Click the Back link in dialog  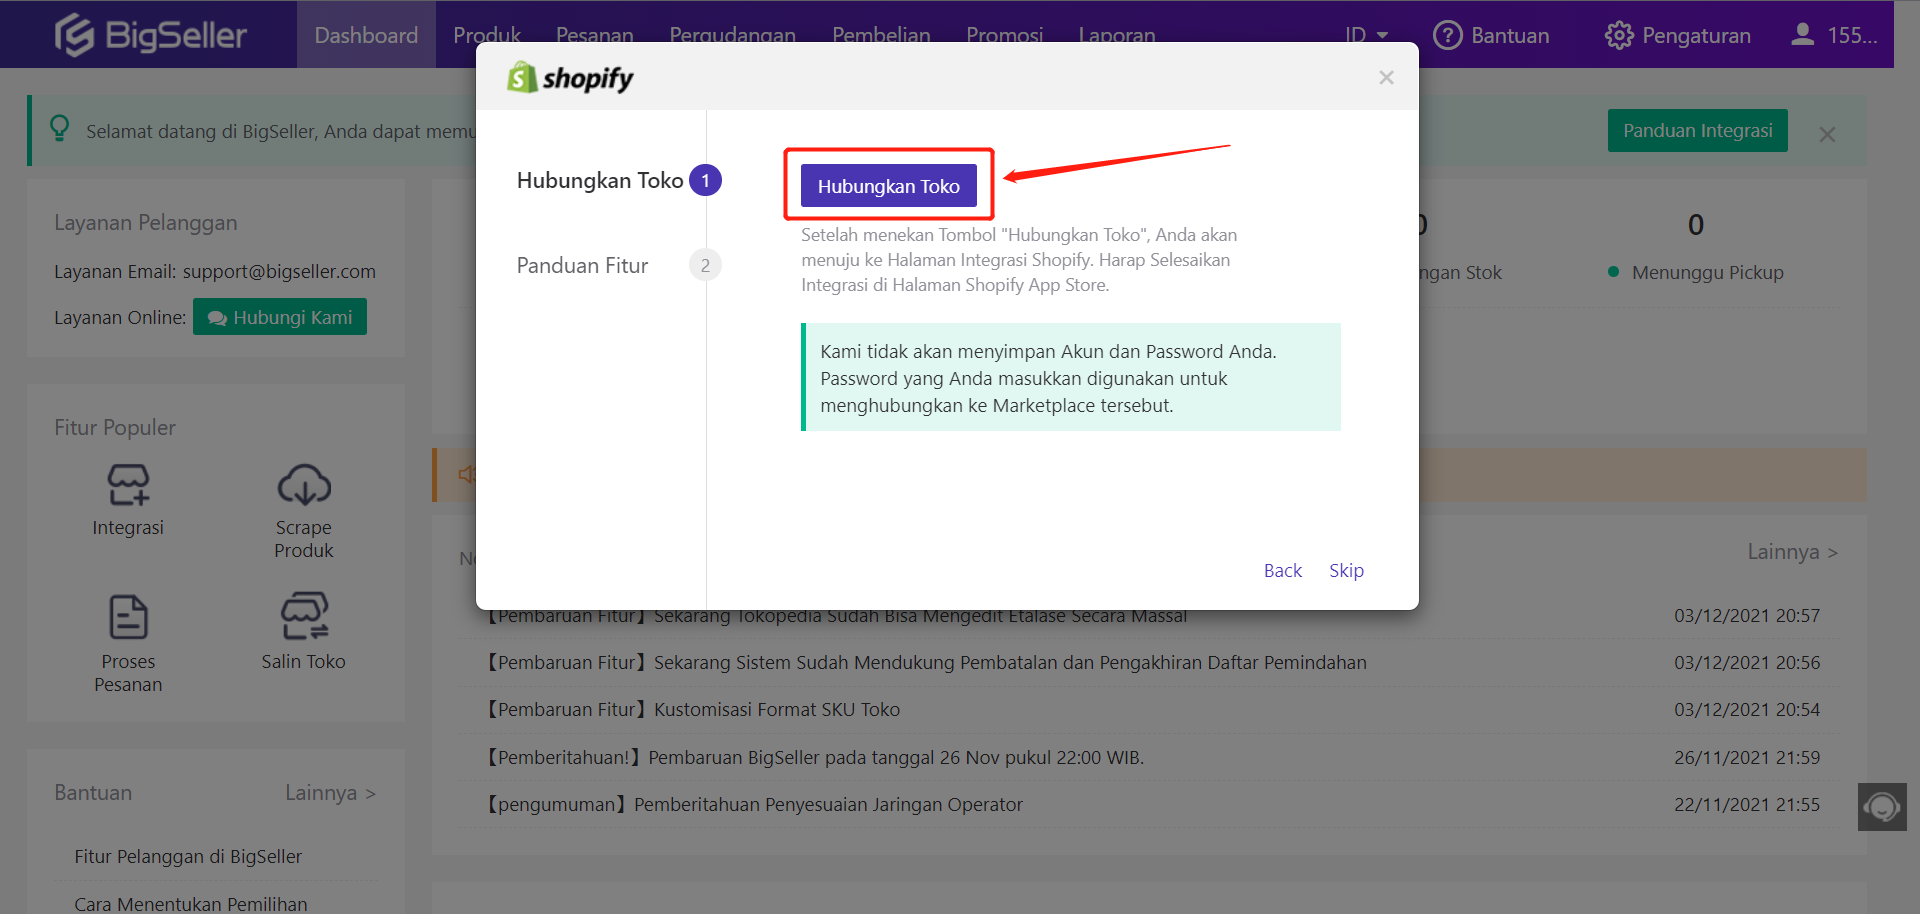[x=1283, y=570]
